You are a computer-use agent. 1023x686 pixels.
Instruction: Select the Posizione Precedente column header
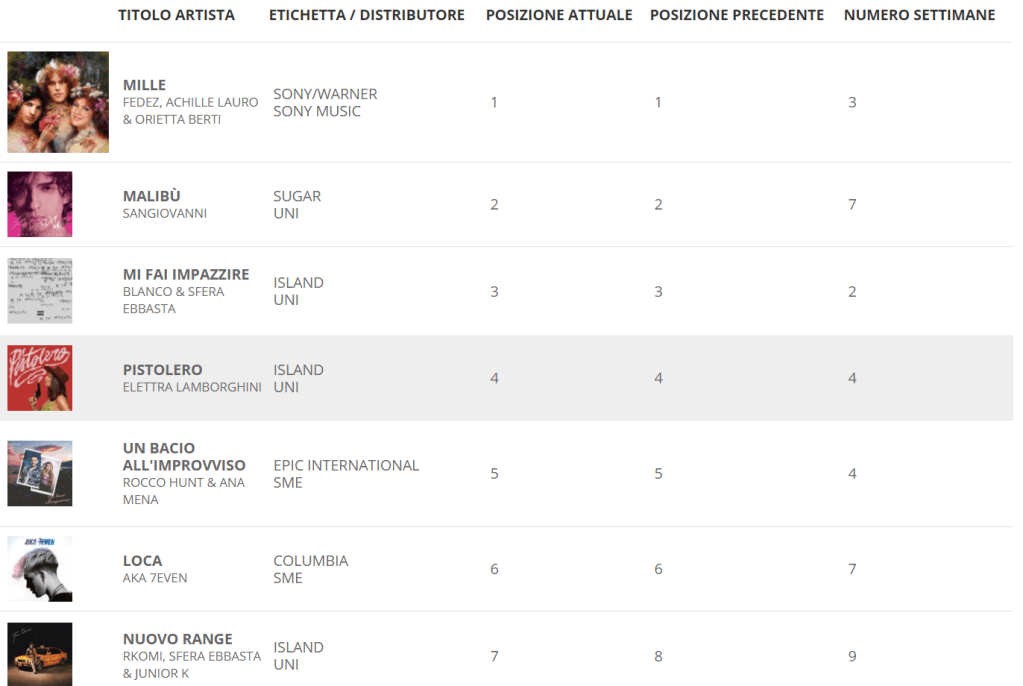point(737,15)
